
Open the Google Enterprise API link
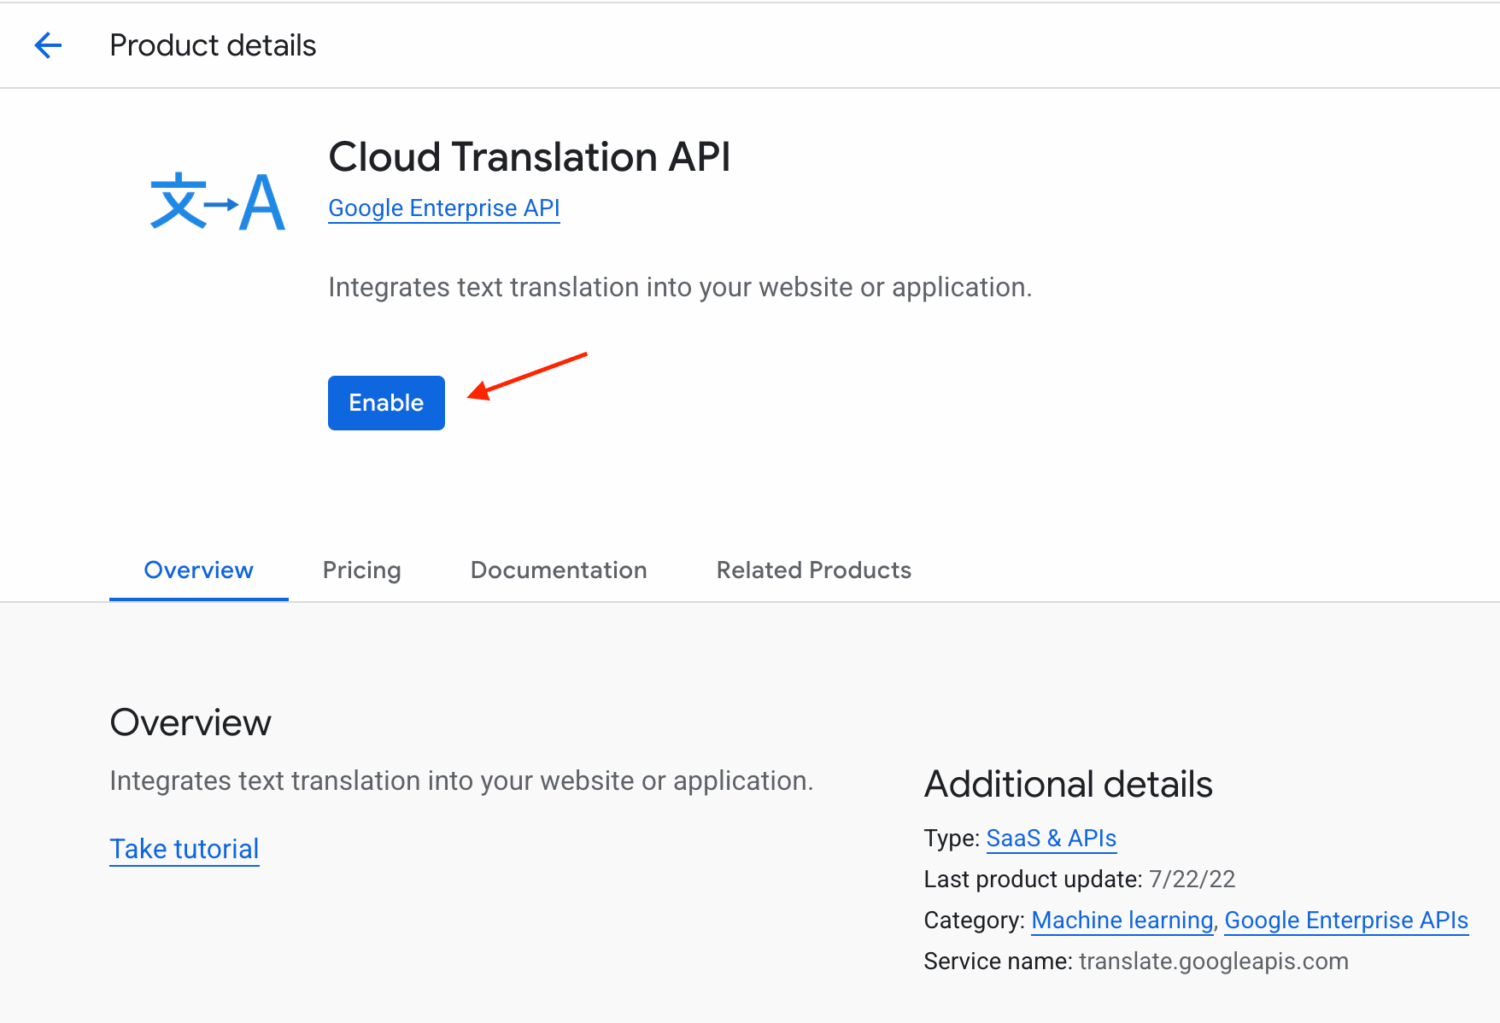pyautogui.click(x=444, y=208)
